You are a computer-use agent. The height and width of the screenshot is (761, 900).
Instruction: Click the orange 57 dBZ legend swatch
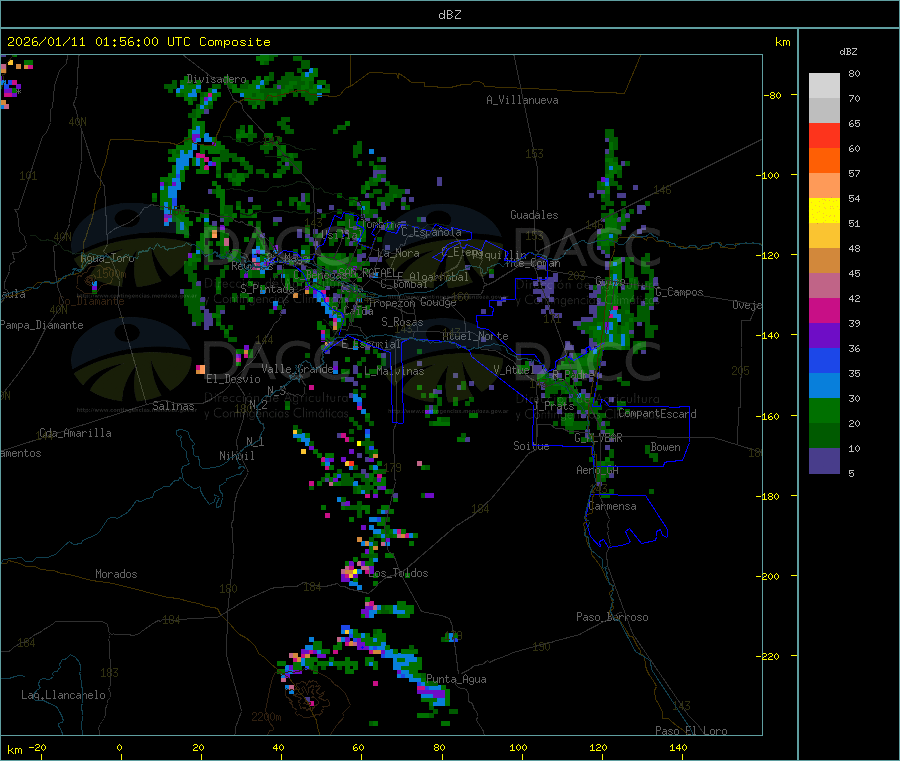click(824, 161)
